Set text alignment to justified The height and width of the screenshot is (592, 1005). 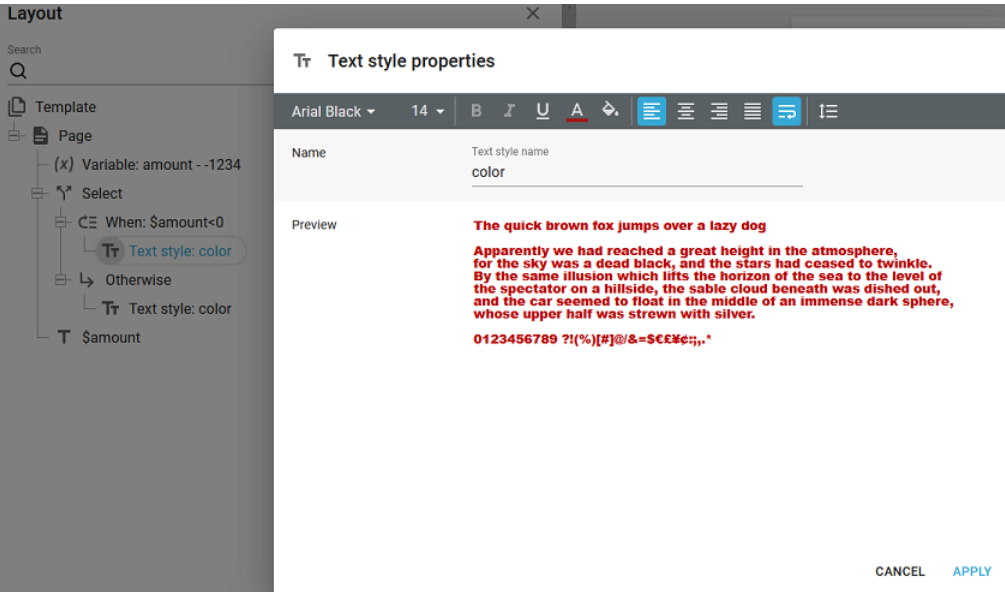click(x=752, y=111)
